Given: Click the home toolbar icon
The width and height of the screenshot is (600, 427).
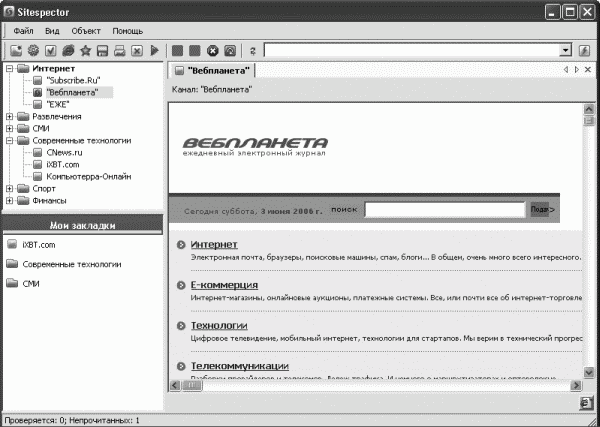Looking at the screenshot, I should [230, 51].
